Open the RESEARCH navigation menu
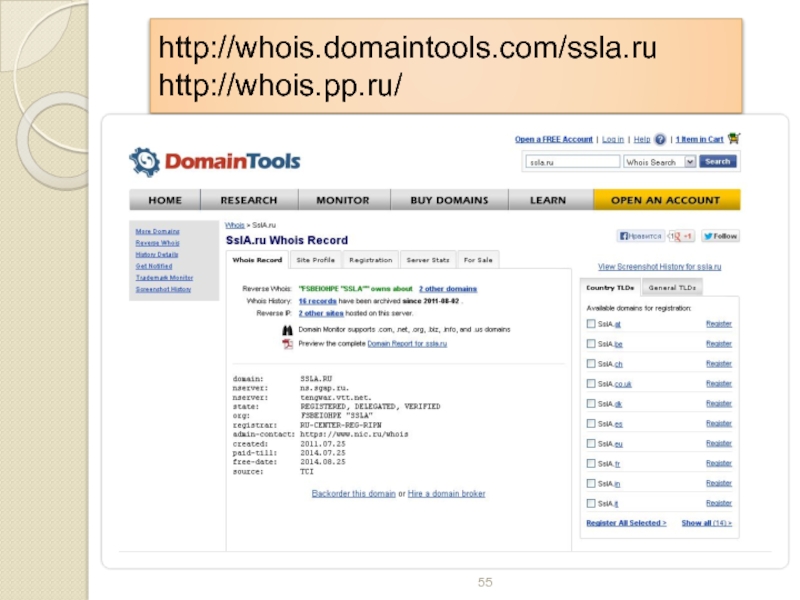800x600 pixels. (248, 200)
